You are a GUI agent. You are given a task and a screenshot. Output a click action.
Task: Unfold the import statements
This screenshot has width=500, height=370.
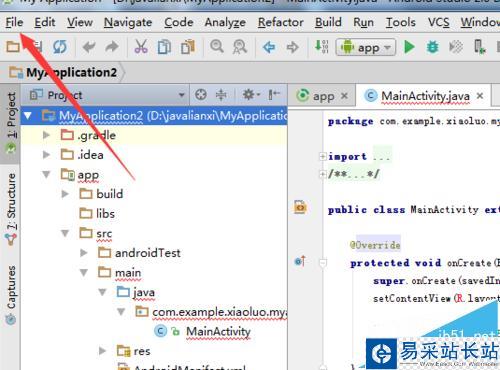pyautogui.click(x=322, y=156)
